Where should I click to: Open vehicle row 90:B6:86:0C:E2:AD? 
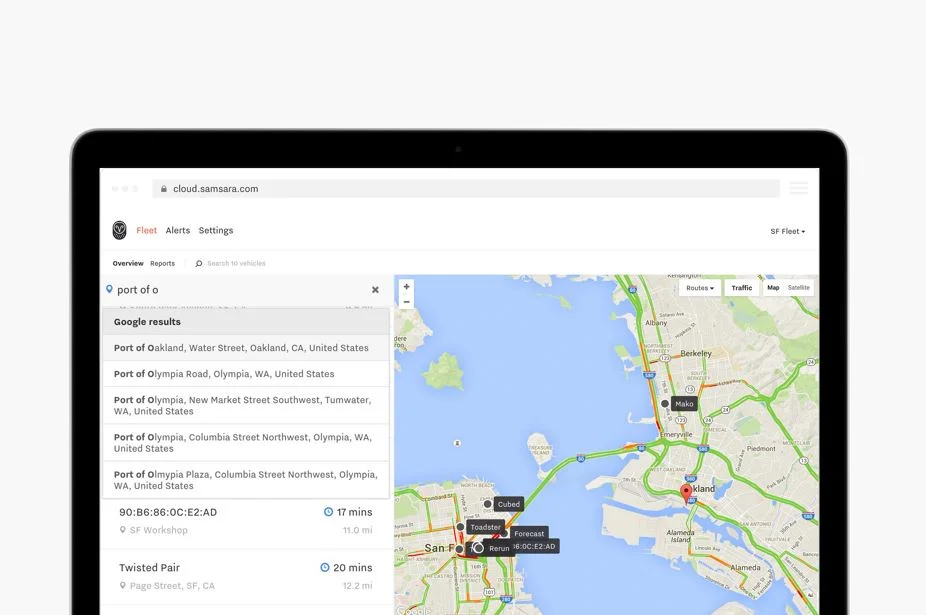(246, 521)
